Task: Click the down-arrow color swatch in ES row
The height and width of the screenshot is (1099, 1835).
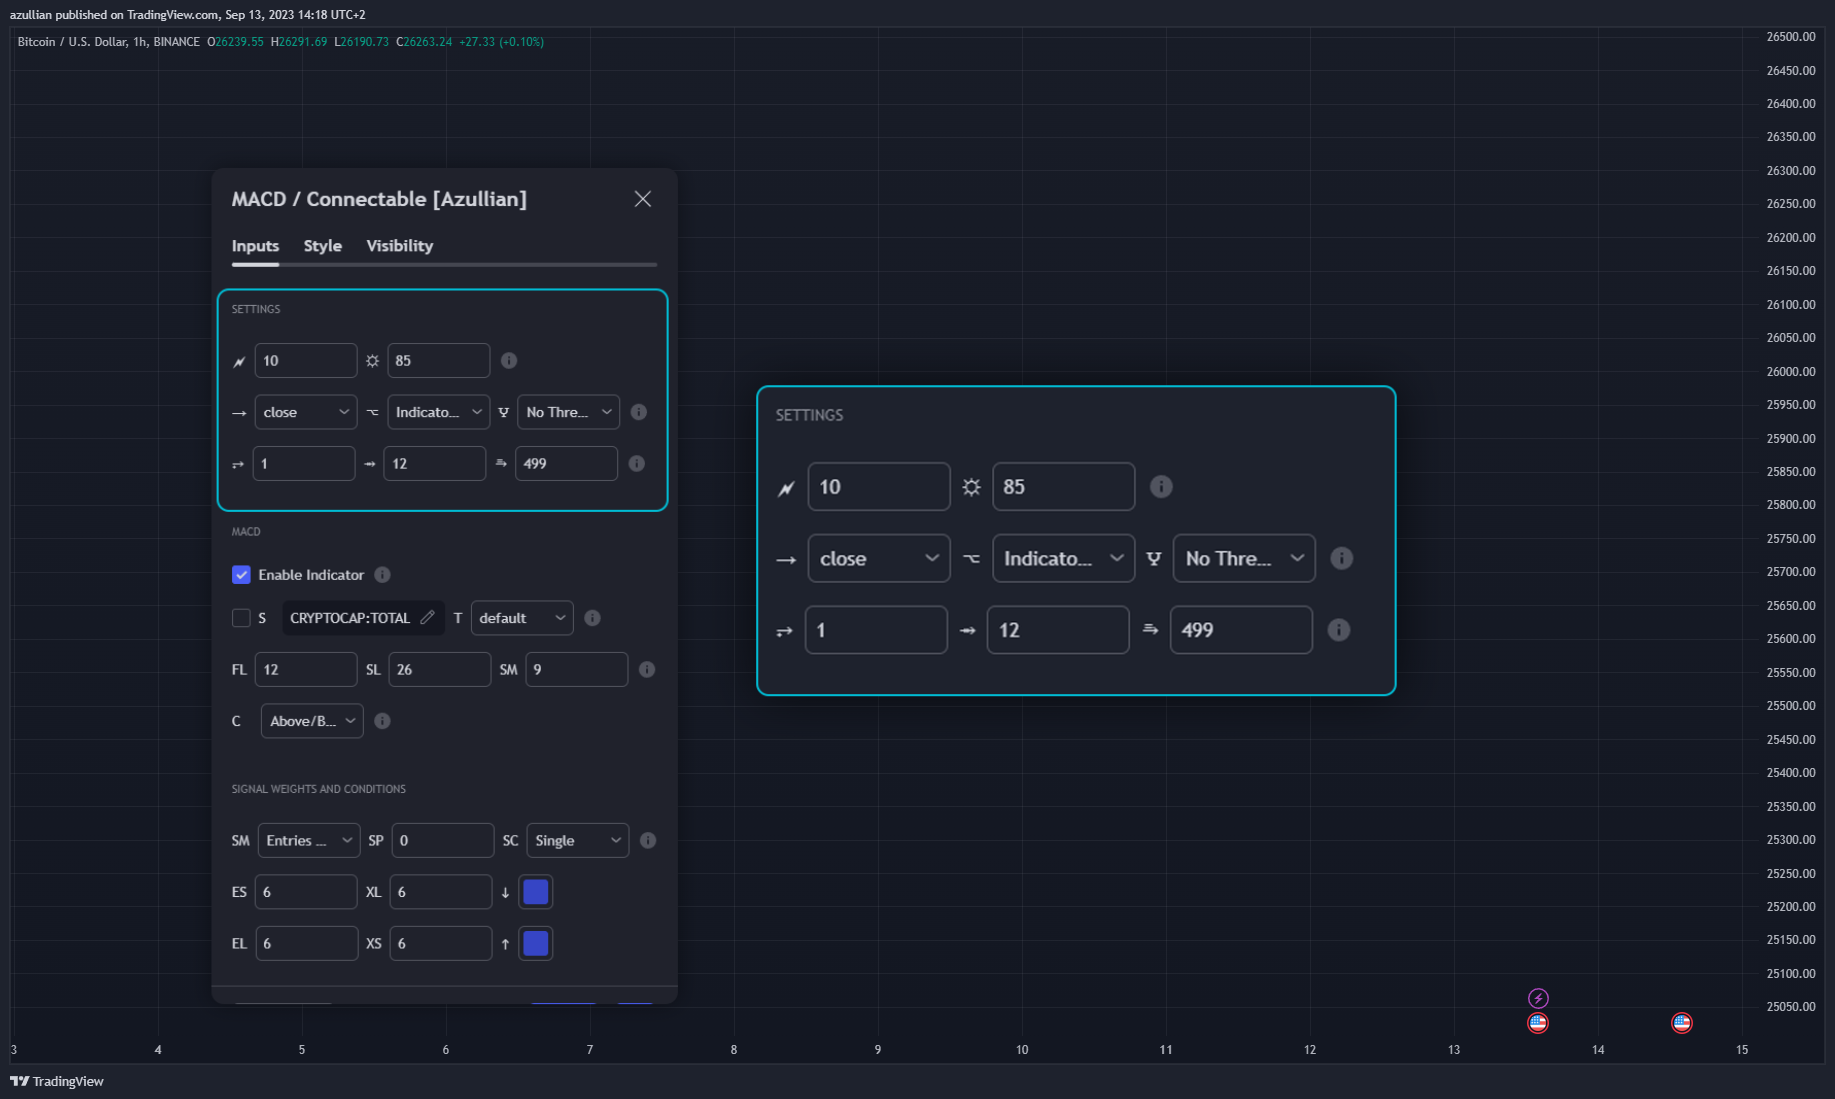Action: 536,892
